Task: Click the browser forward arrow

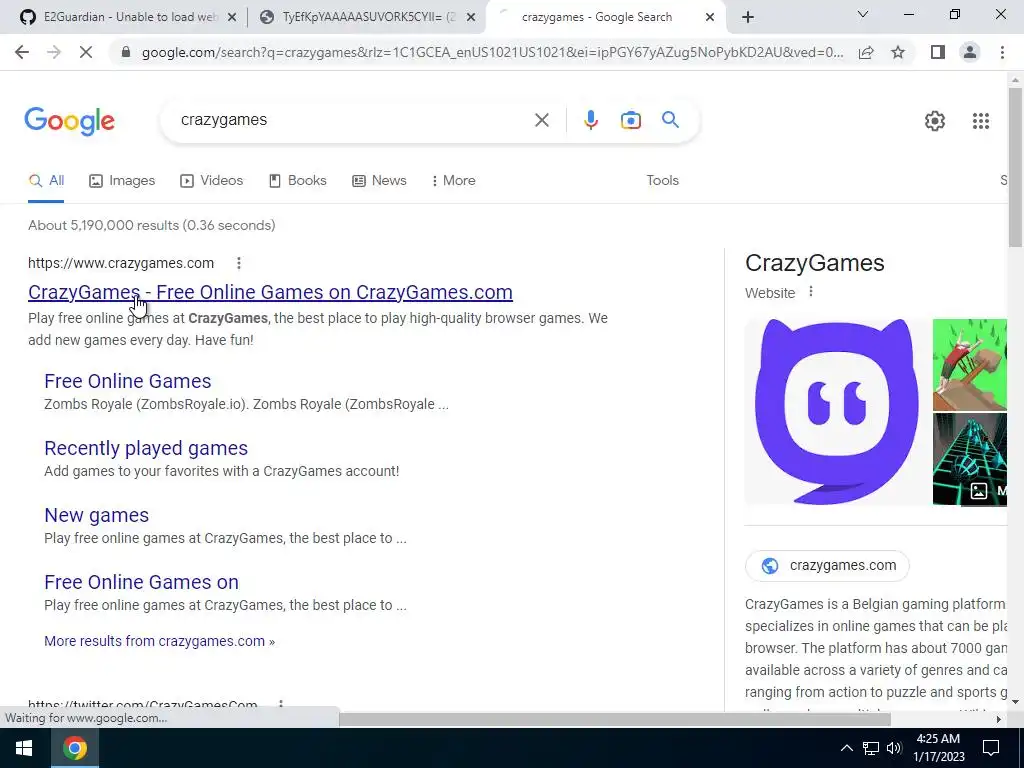Action: point(54,52)
